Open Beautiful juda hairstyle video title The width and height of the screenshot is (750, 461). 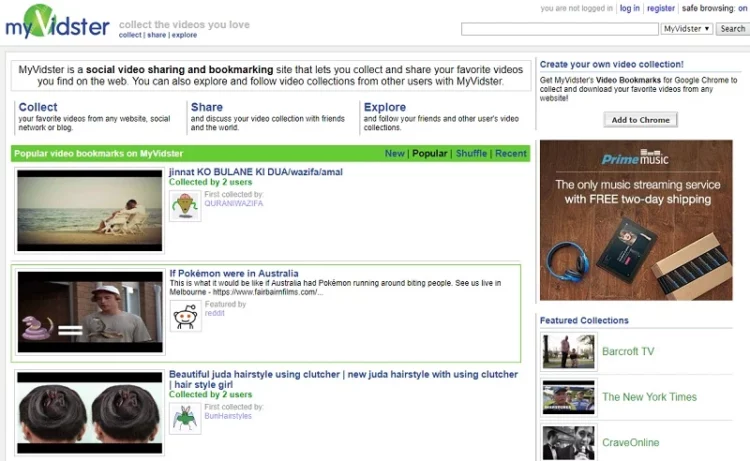click(x=343, y=379)
